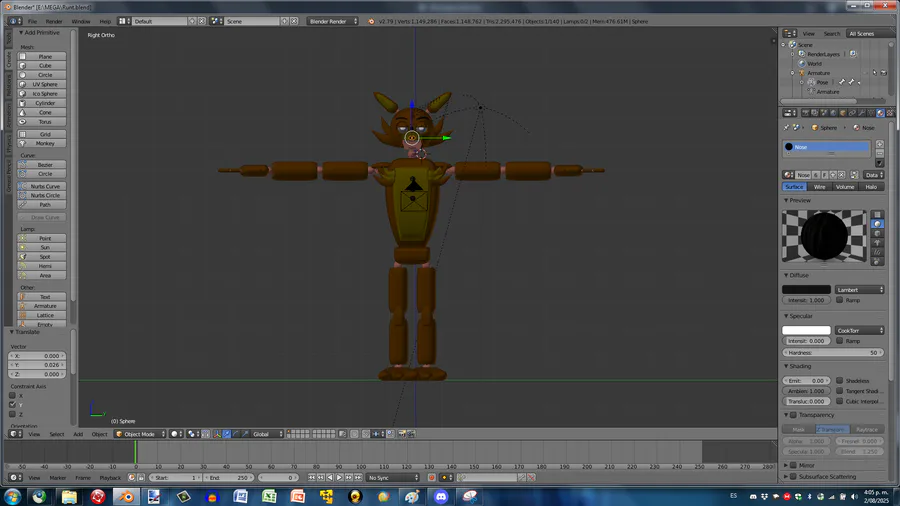
Task: Open the Lambert diffuse shader dropdown
Action: point(859,290)
